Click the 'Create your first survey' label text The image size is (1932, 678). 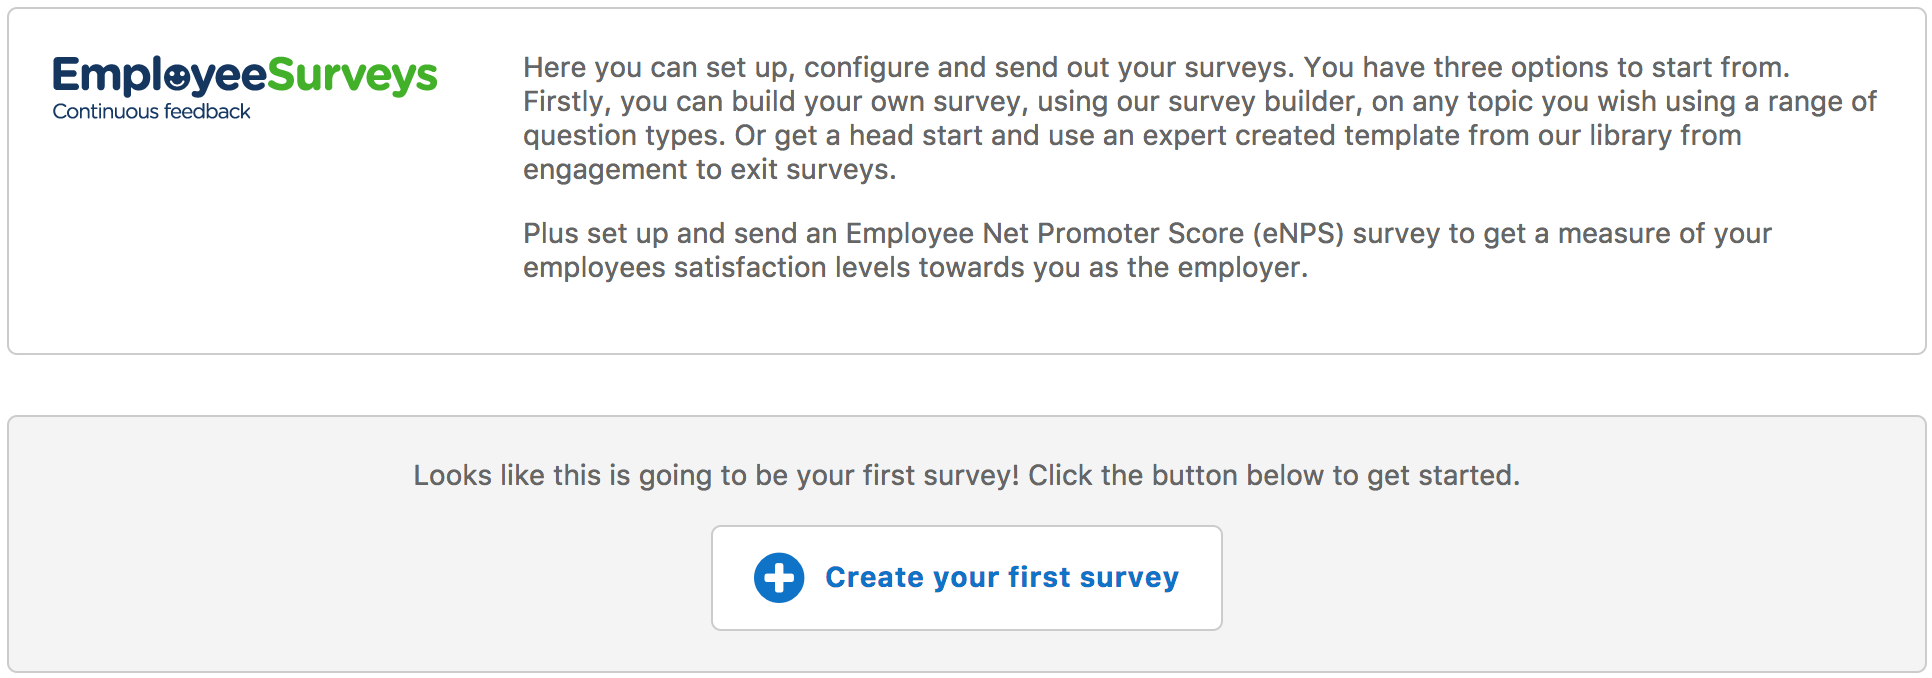[x=1002, y=578]
